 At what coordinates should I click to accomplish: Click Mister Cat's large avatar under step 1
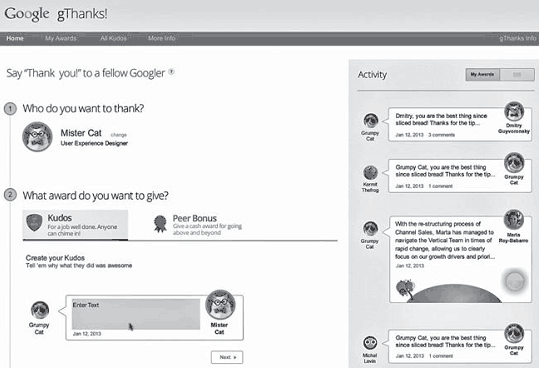pos(37,136)
